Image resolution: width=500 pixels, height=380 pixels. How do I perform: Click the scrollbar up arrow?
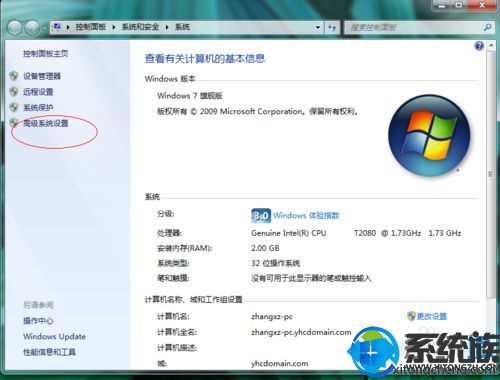coord(491,45)
